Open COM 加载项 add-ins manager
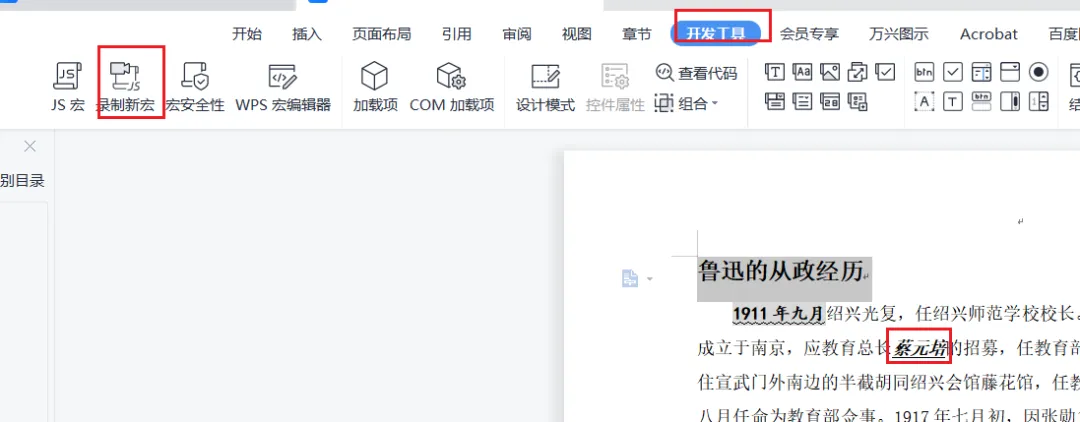The image size is (1080, 422). click(452, 87)
